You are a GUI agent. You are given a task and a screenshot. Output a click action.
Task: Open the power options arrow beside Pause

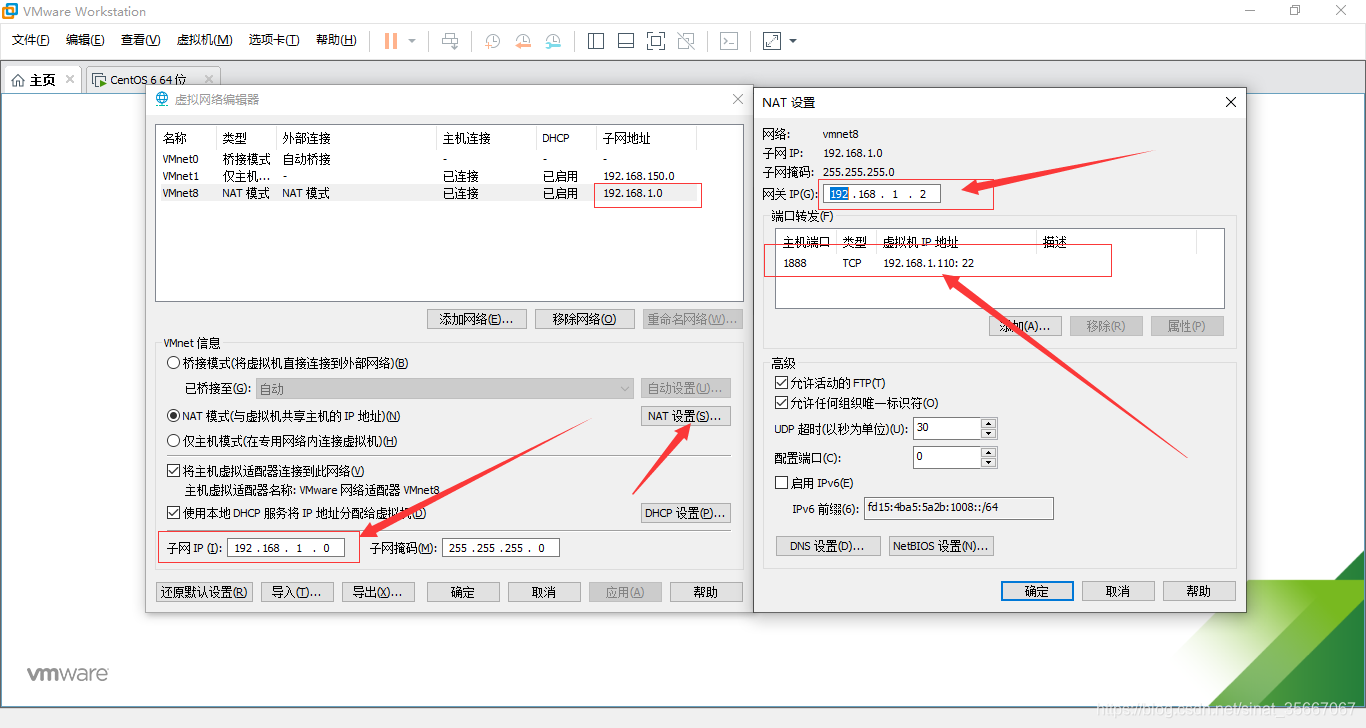[x=412, y=41]
